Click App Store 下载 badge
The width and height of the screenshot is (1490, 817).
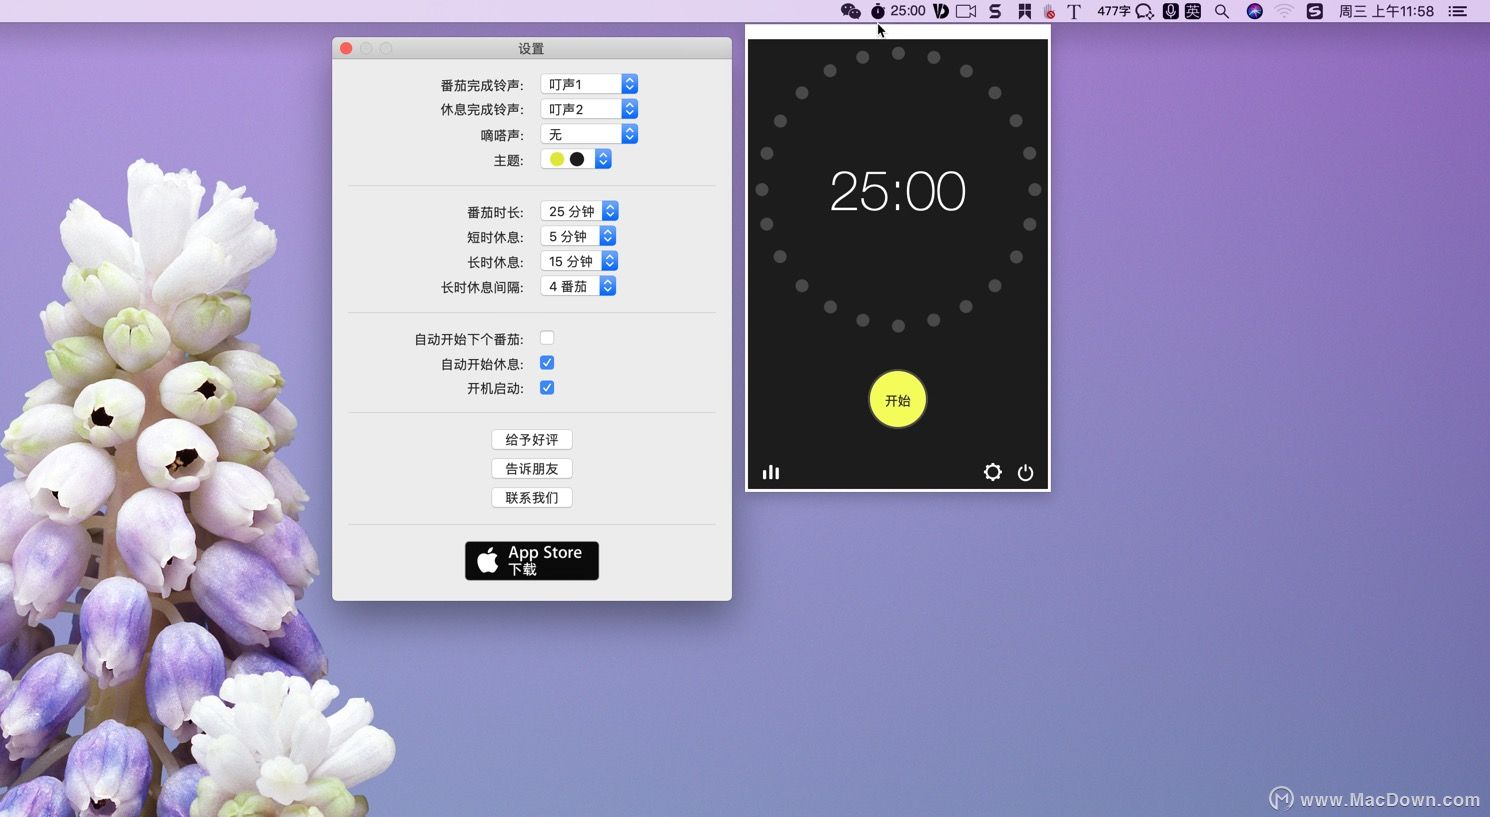[532, 561]
